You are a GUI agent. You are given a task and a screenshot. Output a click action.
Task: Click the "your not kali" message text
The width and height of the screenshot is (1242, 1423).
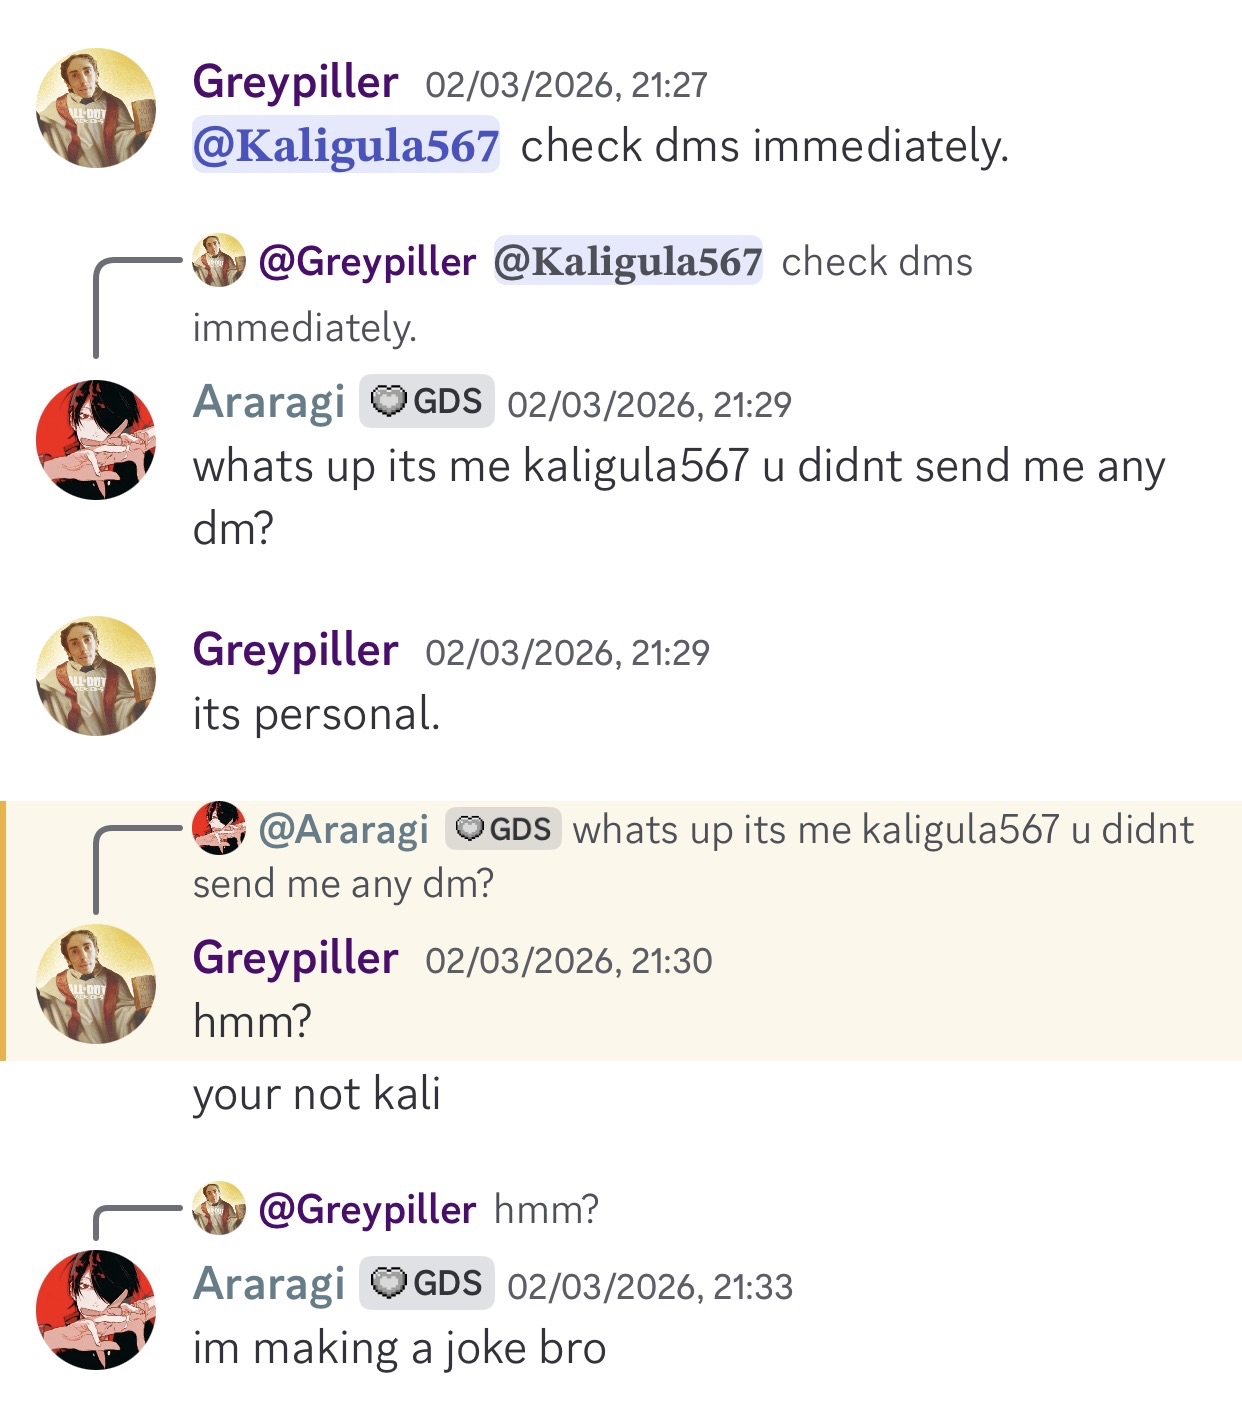316,1095
